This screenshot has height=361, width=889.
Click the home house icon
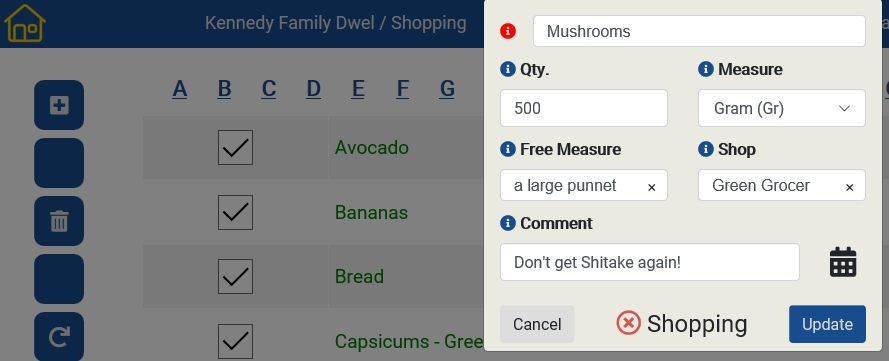[24, 23]
